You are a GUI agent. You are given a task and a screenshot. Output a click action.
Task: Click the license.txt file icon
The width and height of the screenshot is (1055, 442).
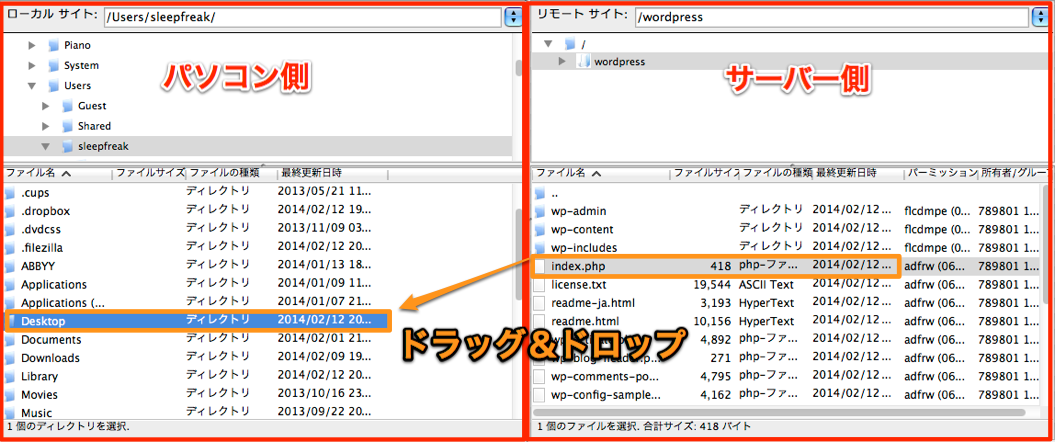pyautogui.click(x=540, y=285)
